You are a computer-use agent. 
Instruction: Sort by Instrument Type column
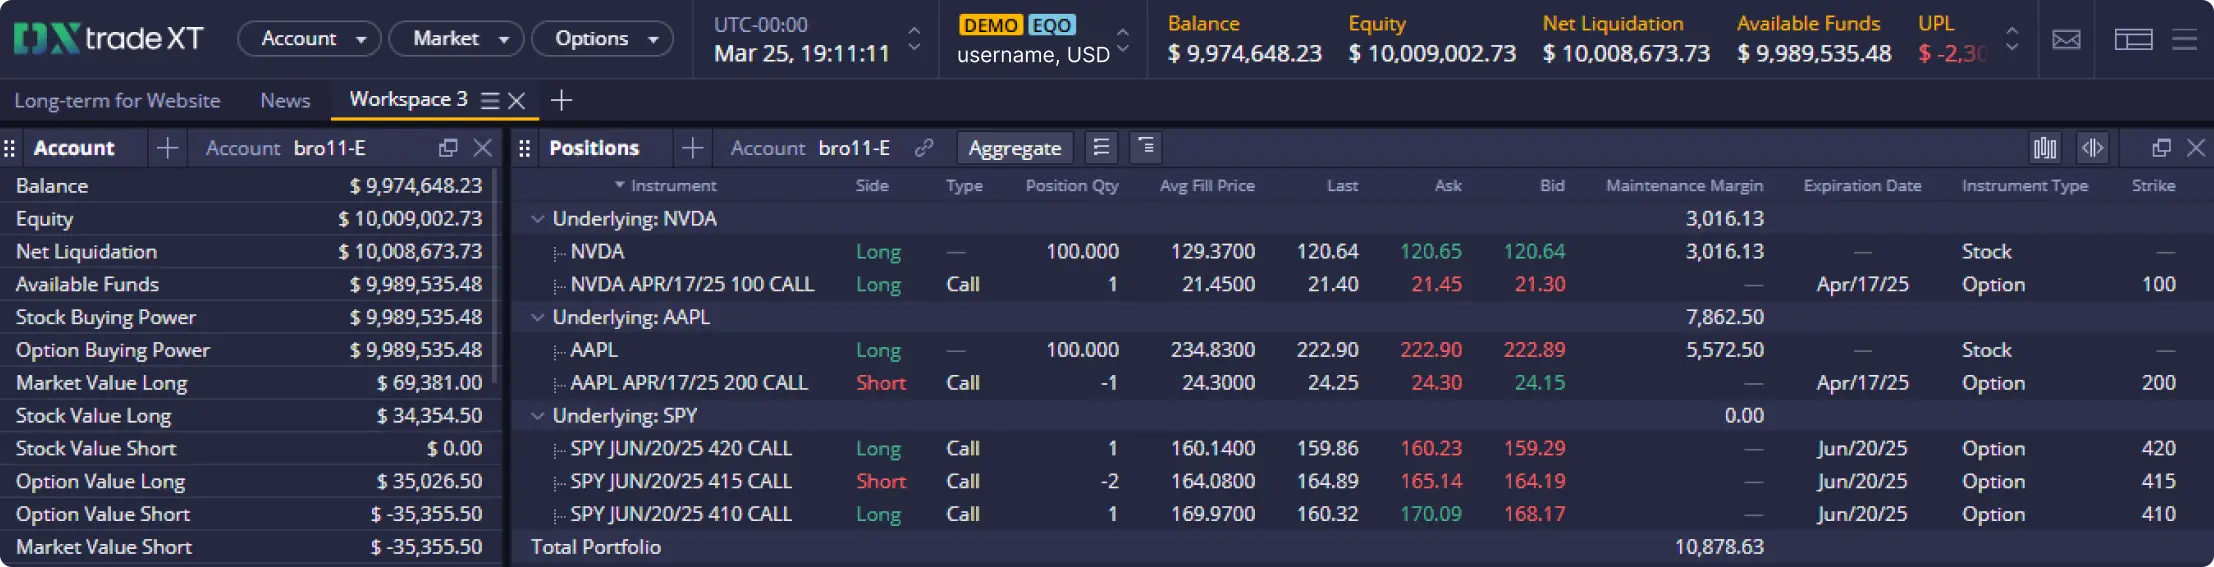click(x=2024, y=186)
